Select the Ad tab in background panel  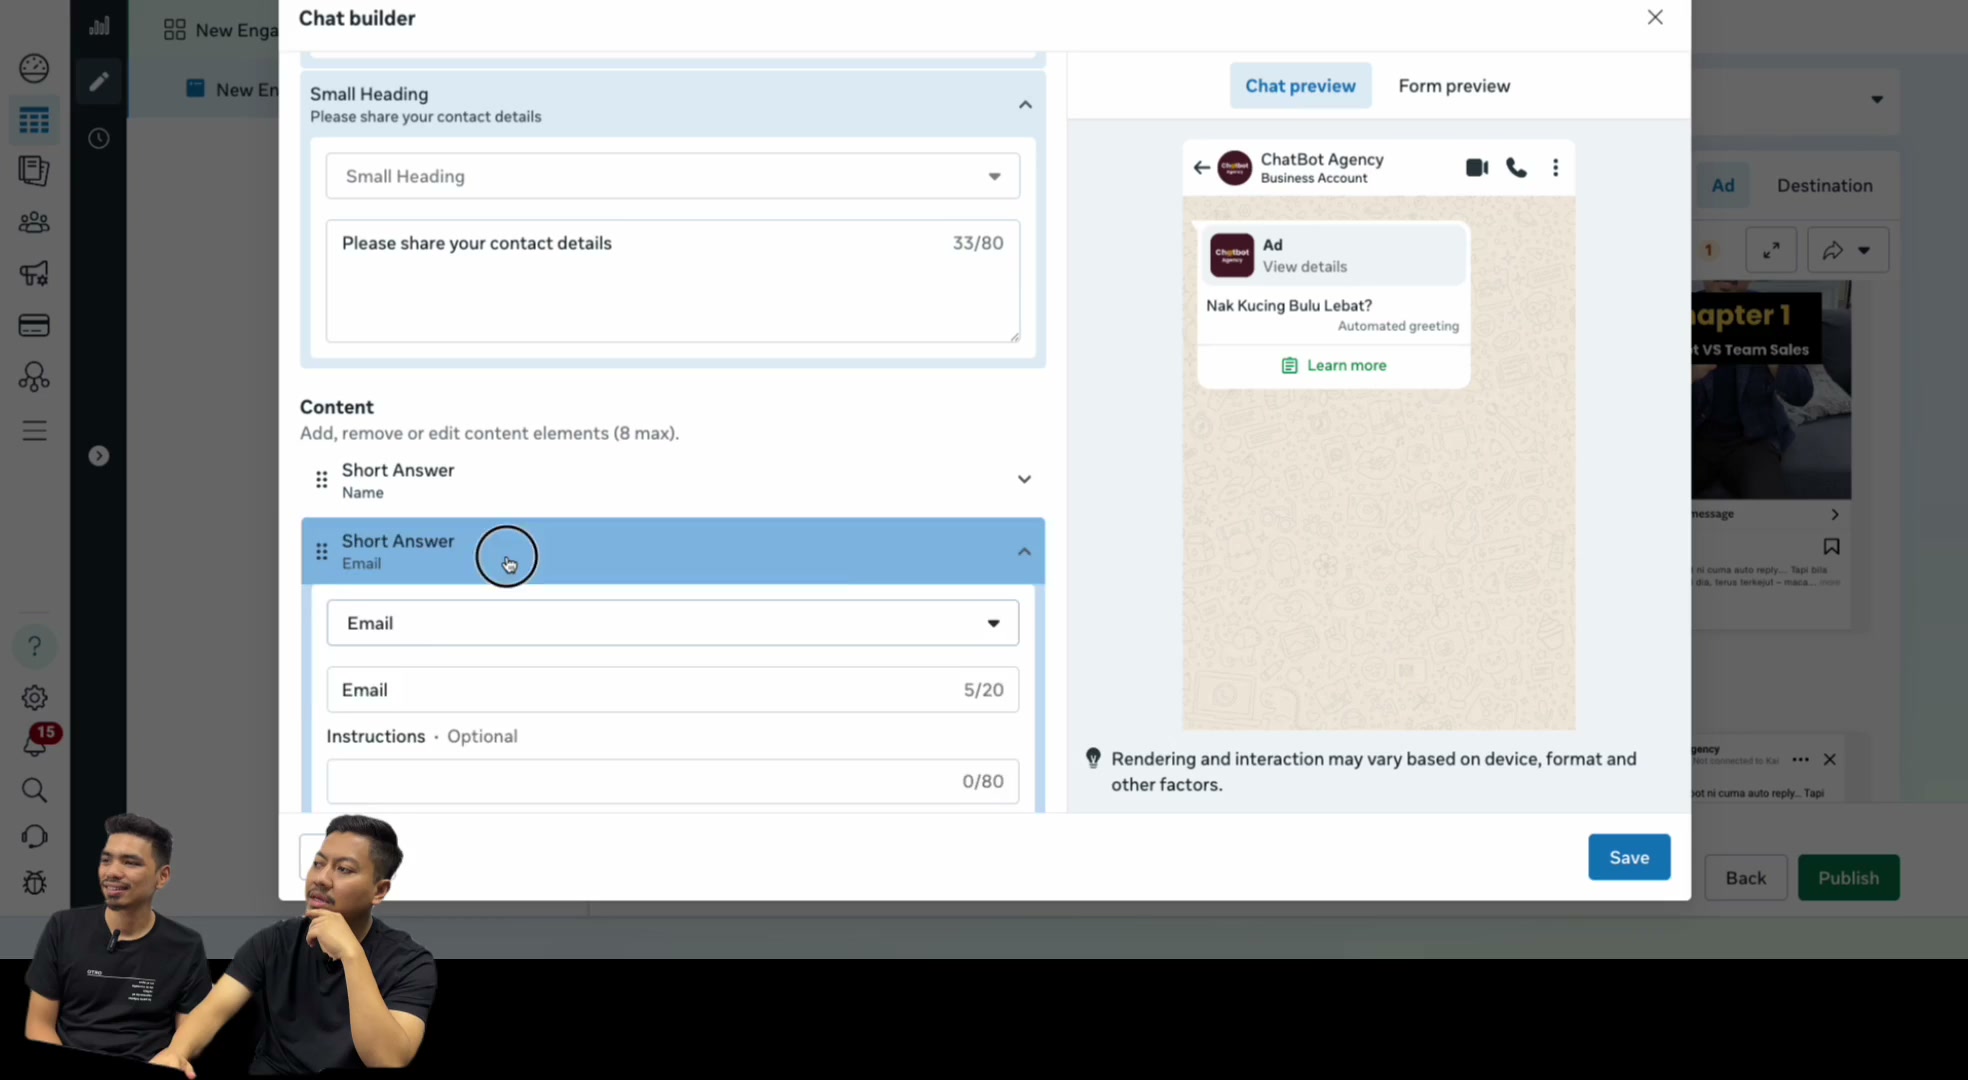click(x=1722, y=185)
